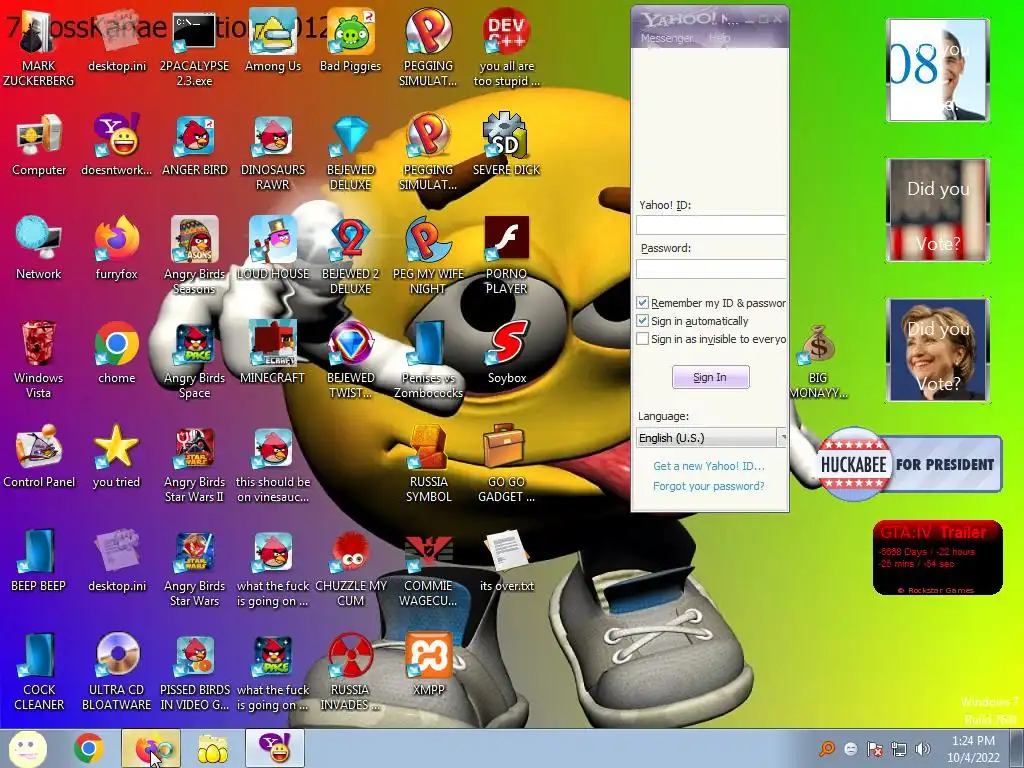Enable Sign in as invisible to everyone

click(x=643, y=339)
